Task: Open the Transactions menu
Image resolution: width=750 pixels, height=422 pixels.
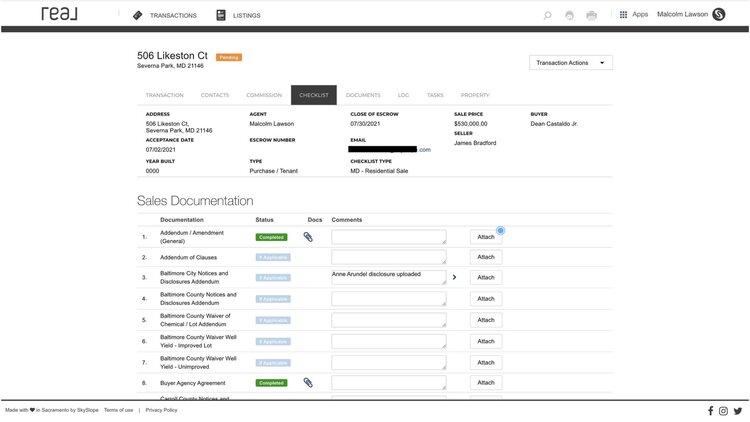Action: point(173,15)
